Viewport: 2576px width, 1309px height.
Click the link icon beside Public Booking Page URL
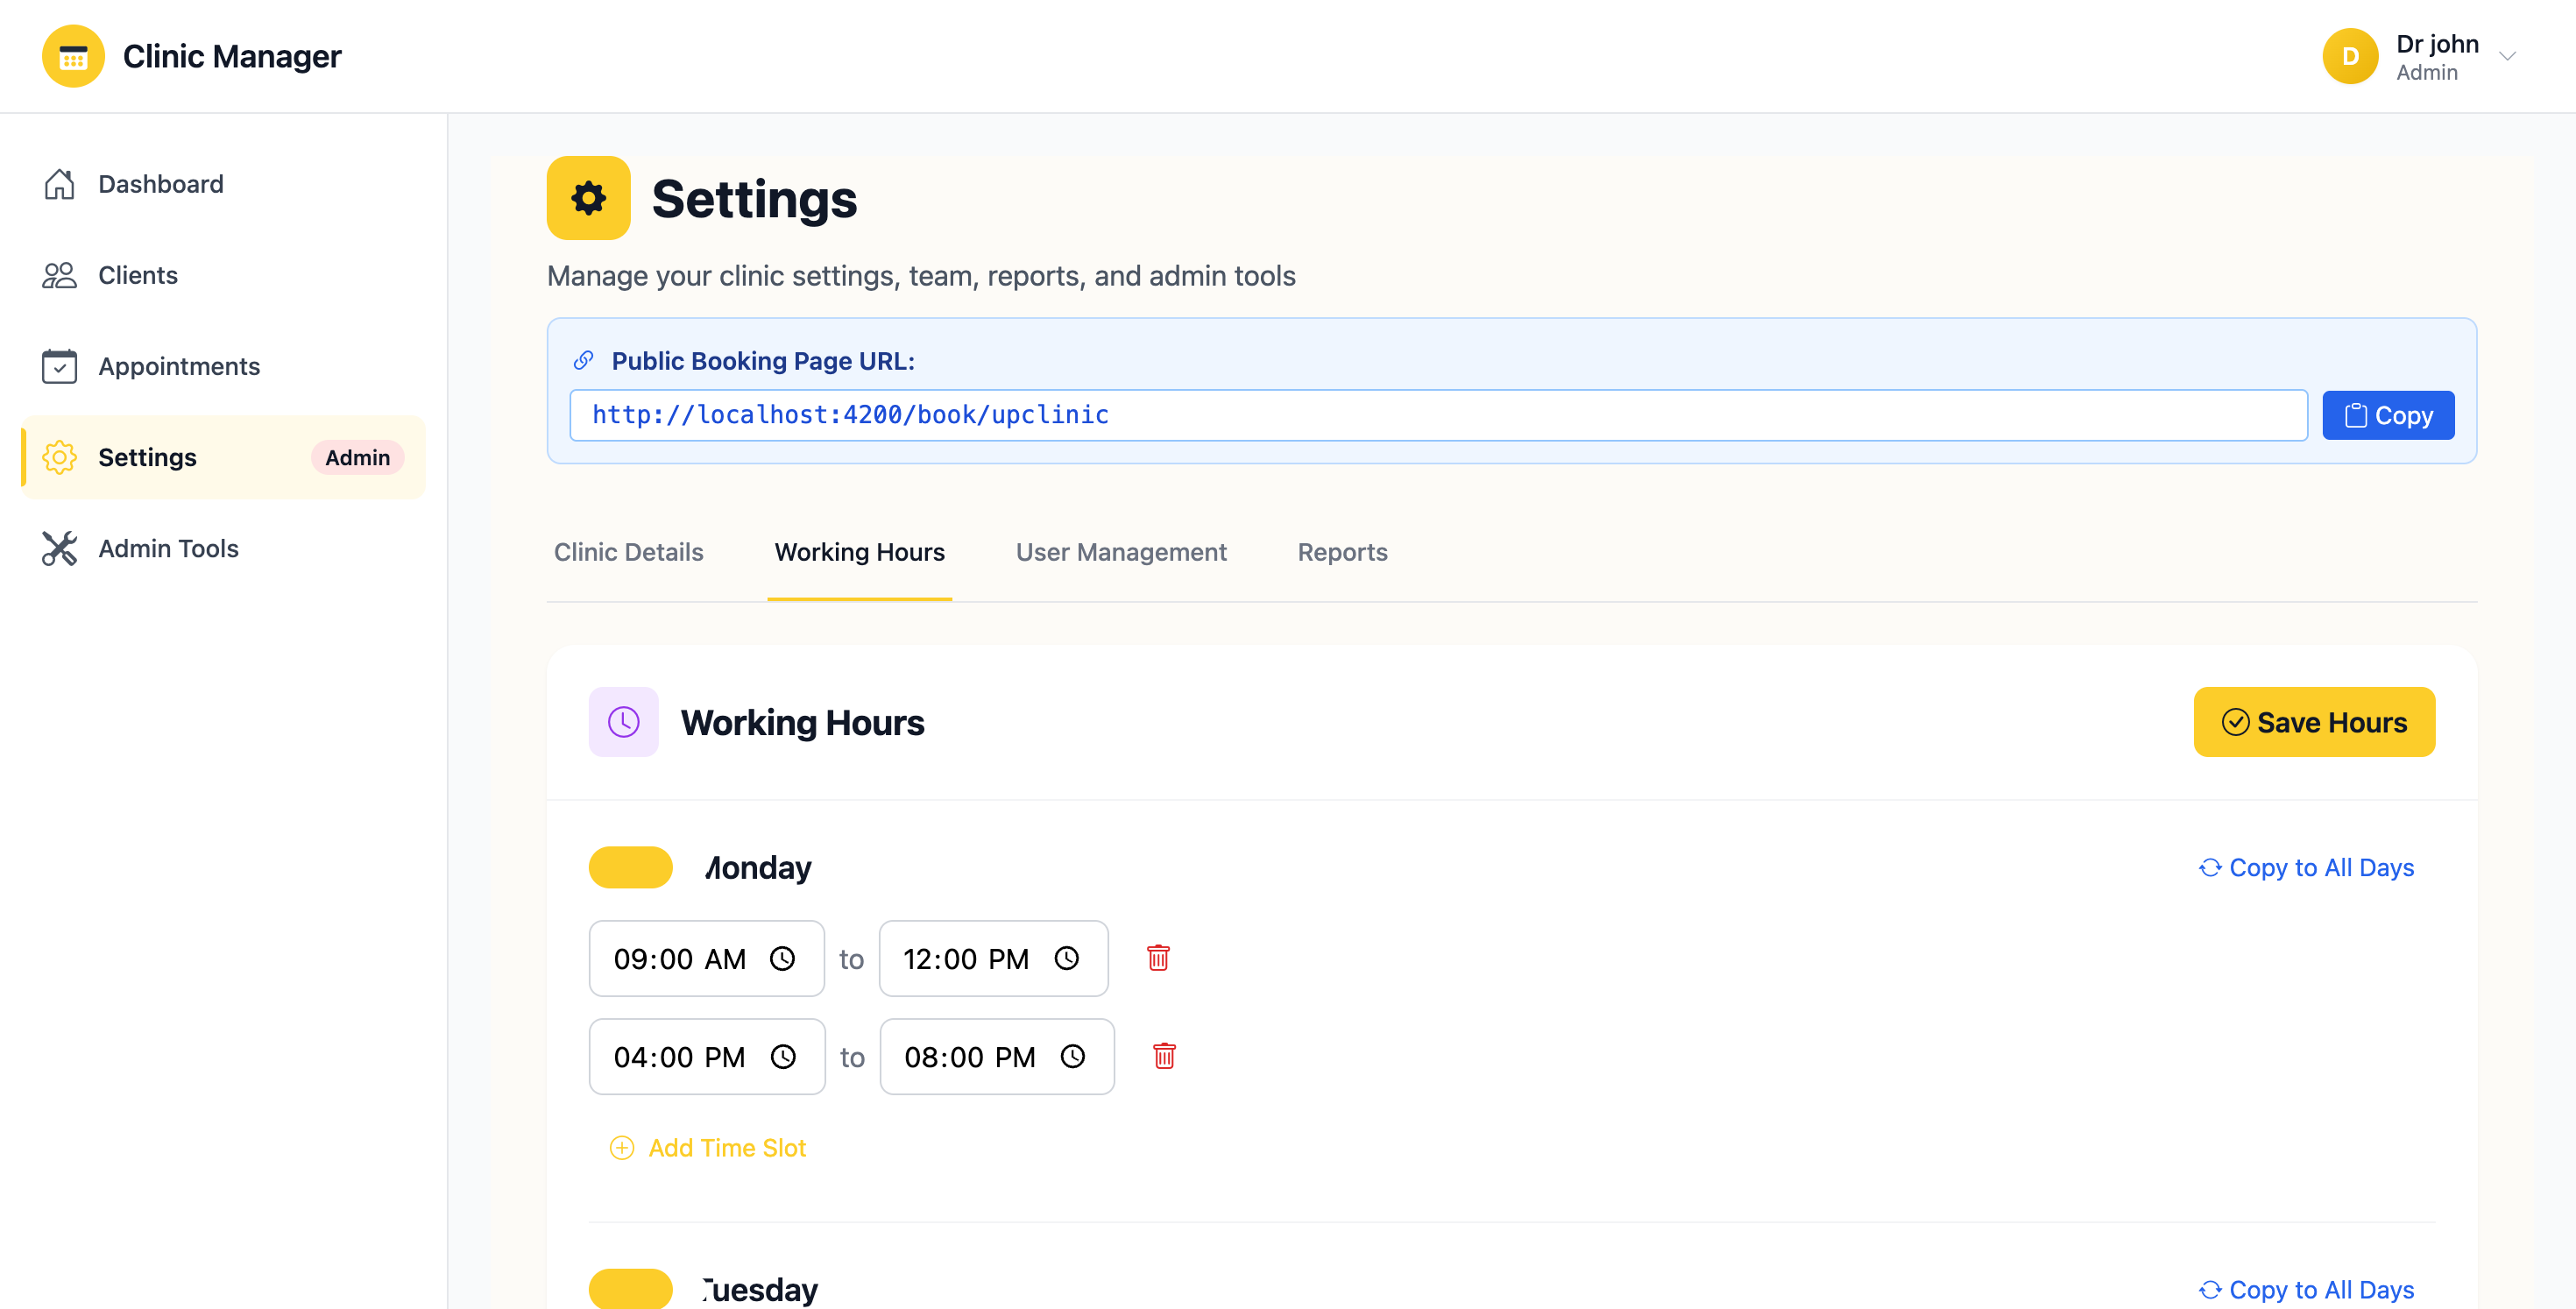(582, 360)
